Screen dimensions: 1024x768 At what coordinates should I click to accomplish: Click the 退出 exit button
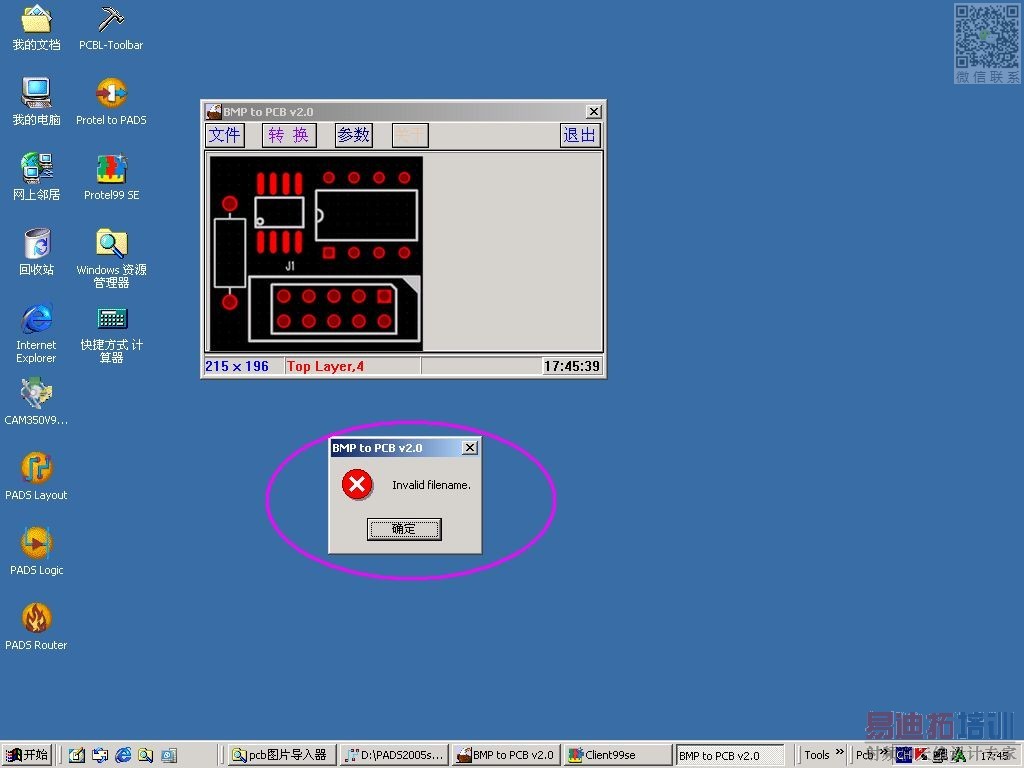(580, 135)
